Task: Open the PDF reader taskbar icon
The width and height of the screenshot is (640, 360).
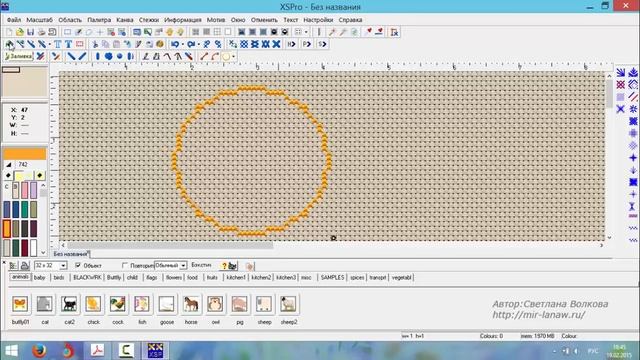Action: [x=97, y=351]
